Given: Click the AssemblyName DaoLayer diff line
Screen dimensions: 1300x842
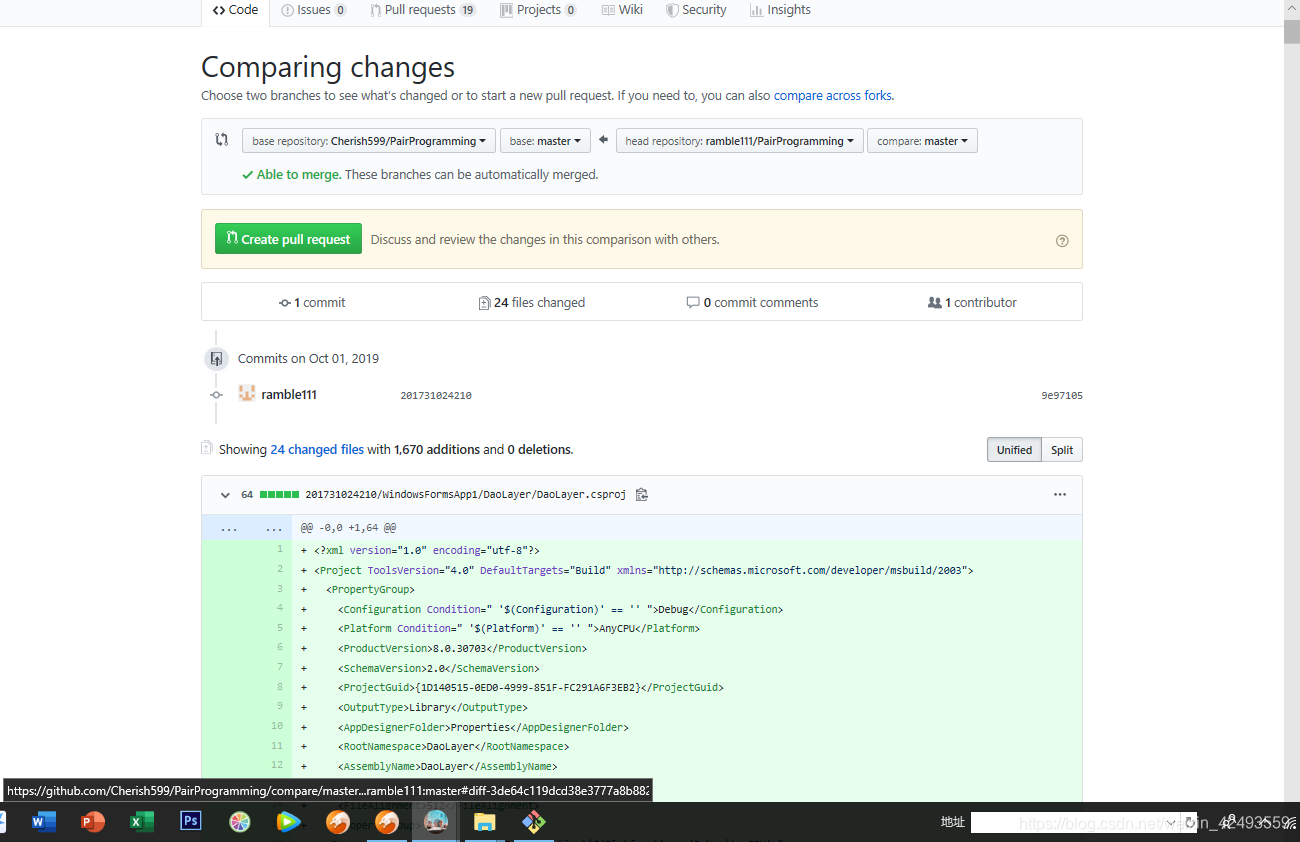Looking at the screenshot, I should coord(687,766).
